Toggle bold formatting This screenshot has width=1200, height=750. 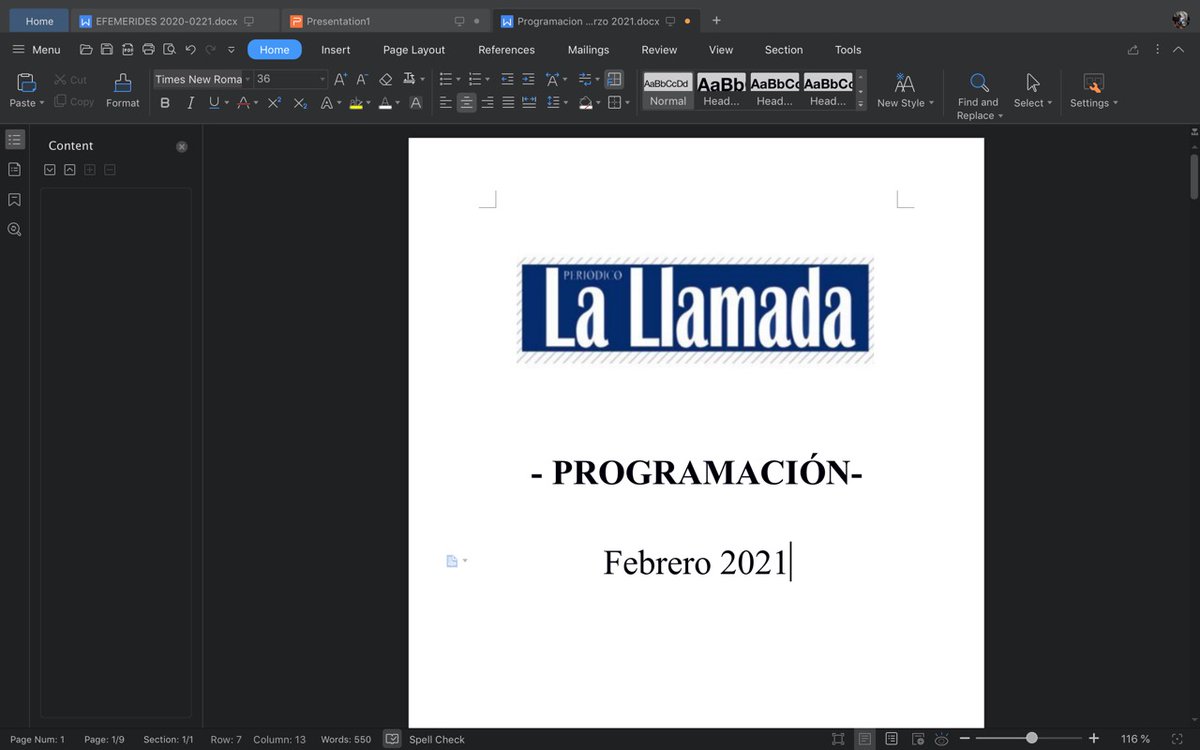click(165, 103)
